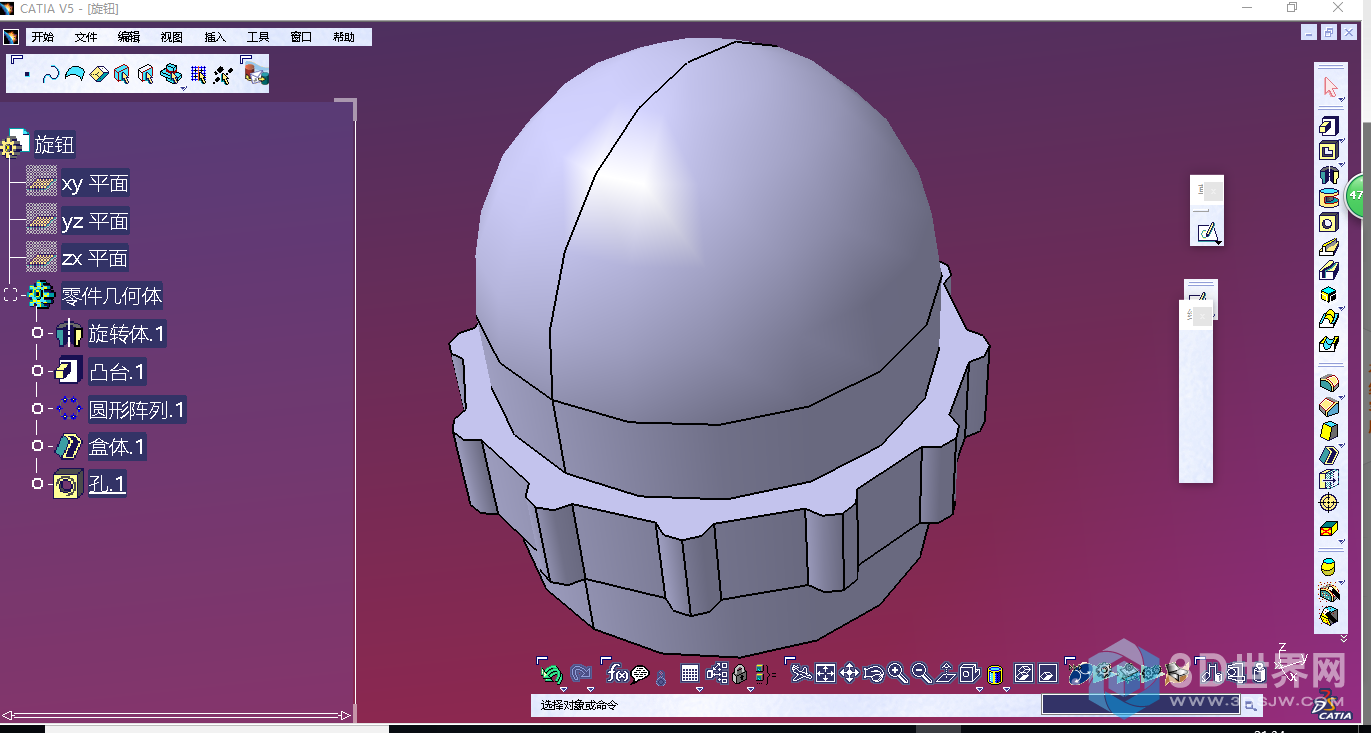Click the Hide/Show icon
Viewport: 1371px width, 733px height.
tap(1023, 674)
